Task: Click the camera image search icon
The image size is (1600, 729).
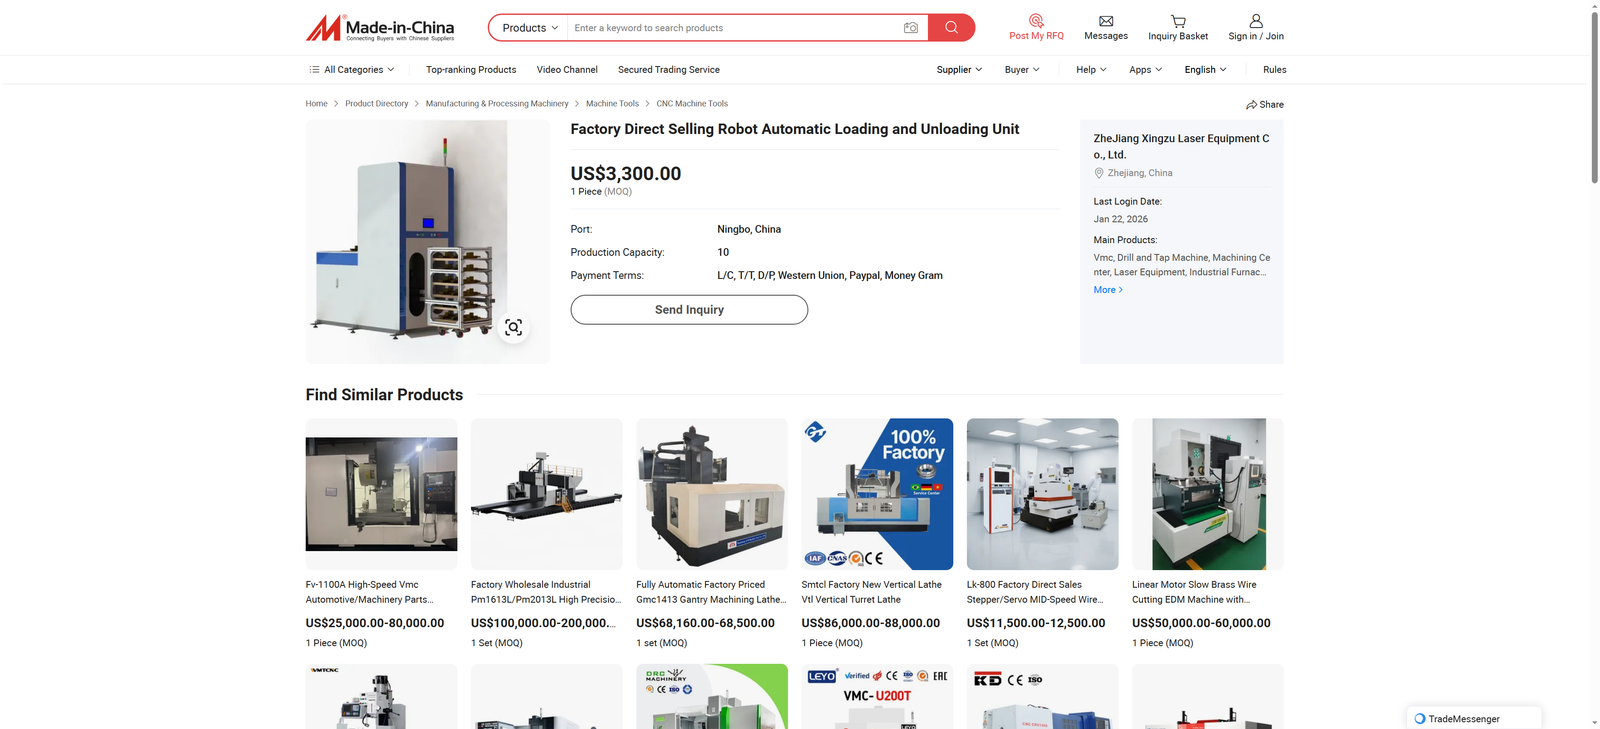Action: [x=910, y=28]
